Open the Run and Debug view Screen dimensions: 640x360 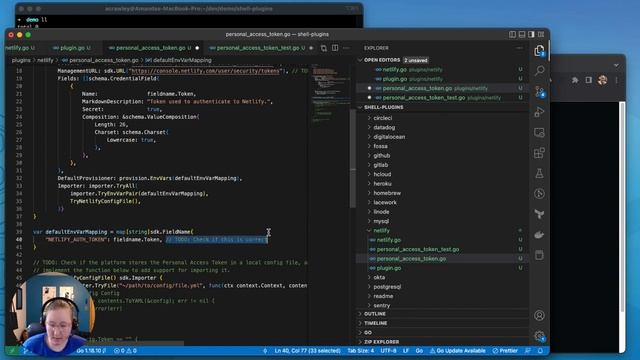(x=539, y=112)
